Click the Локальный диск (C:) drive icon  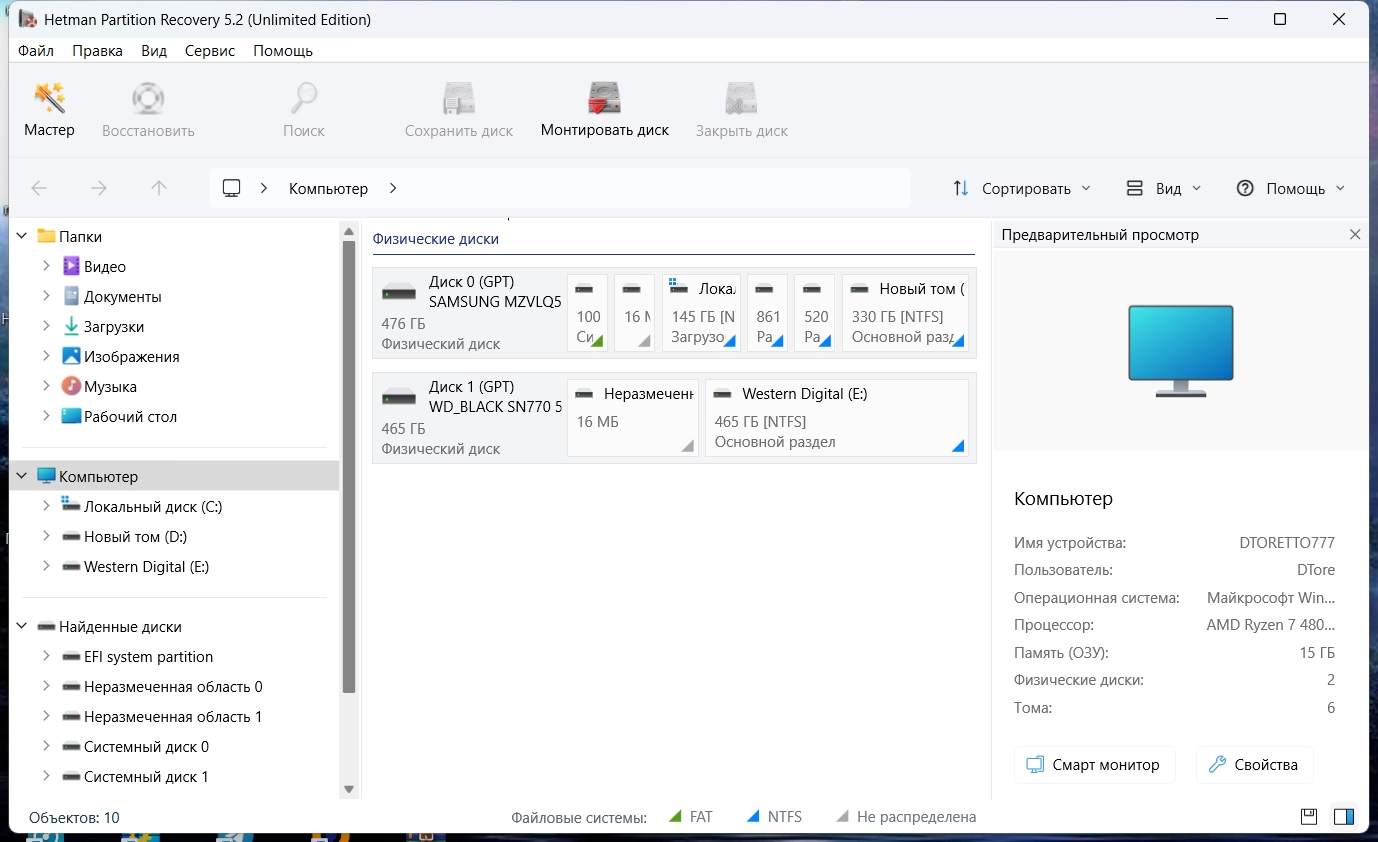click(x=71, y=506)
